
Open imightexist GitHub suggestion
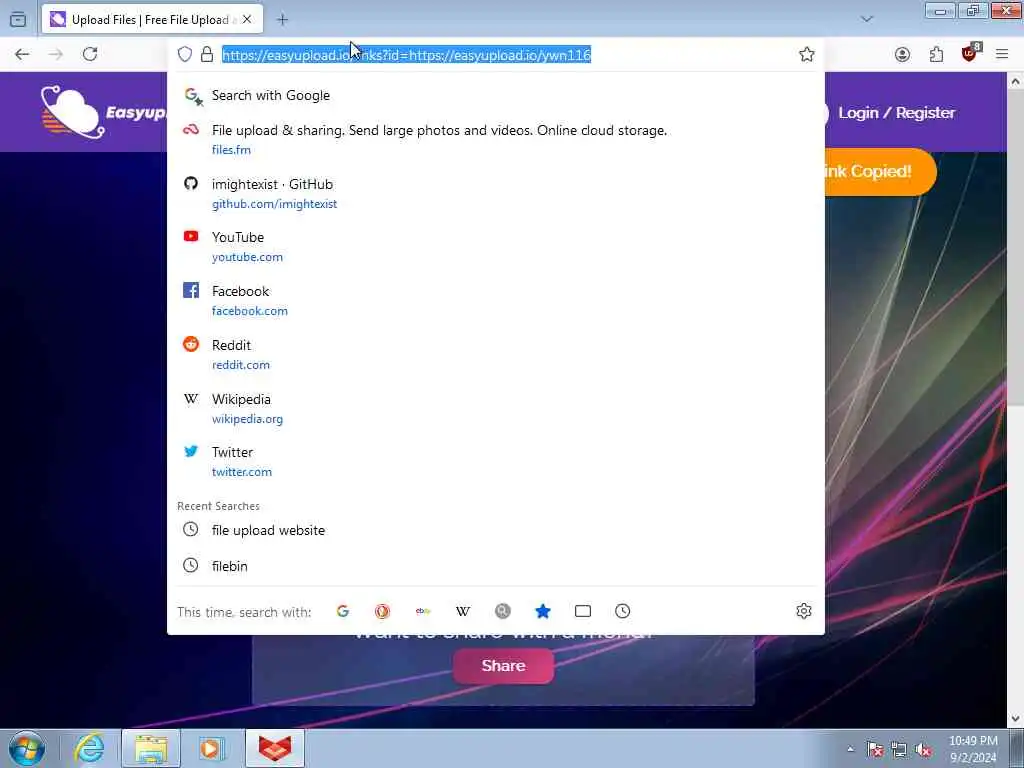pyautogui.click(x=496, y=193)
